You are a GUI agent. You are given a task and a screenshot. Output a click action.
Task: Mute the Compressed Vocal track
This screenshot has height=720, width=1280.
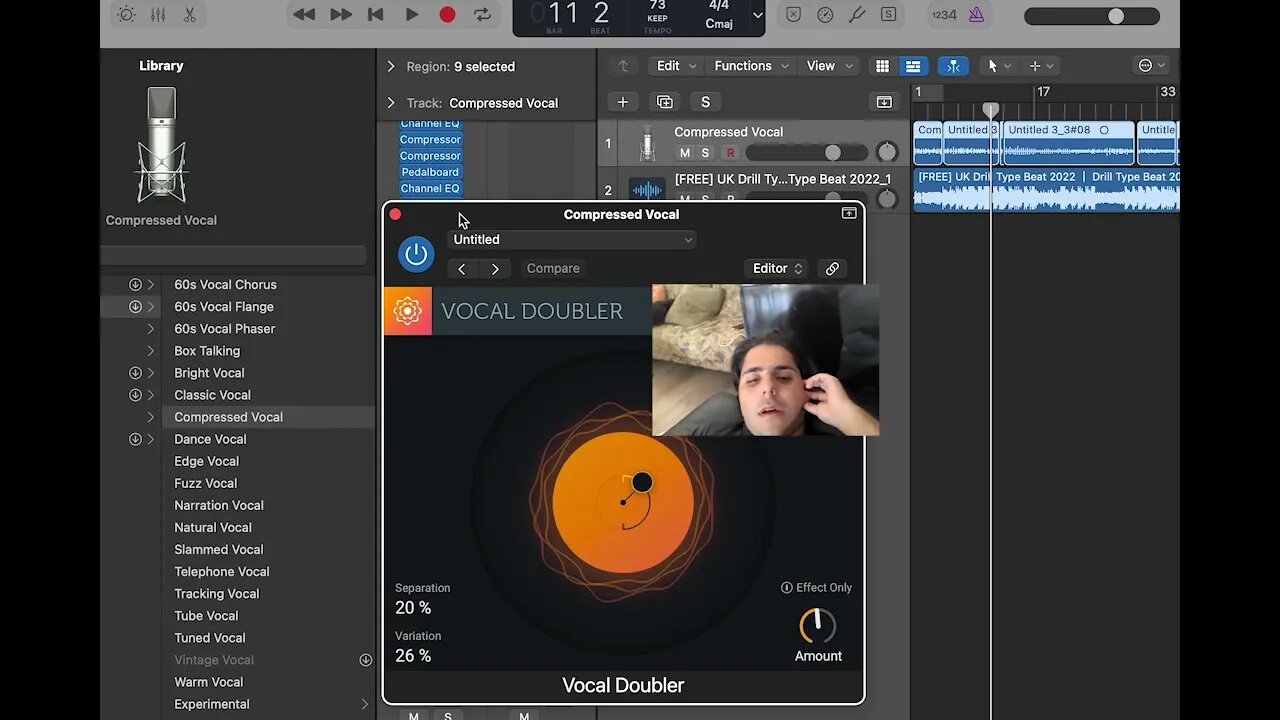tap(685, 153)
